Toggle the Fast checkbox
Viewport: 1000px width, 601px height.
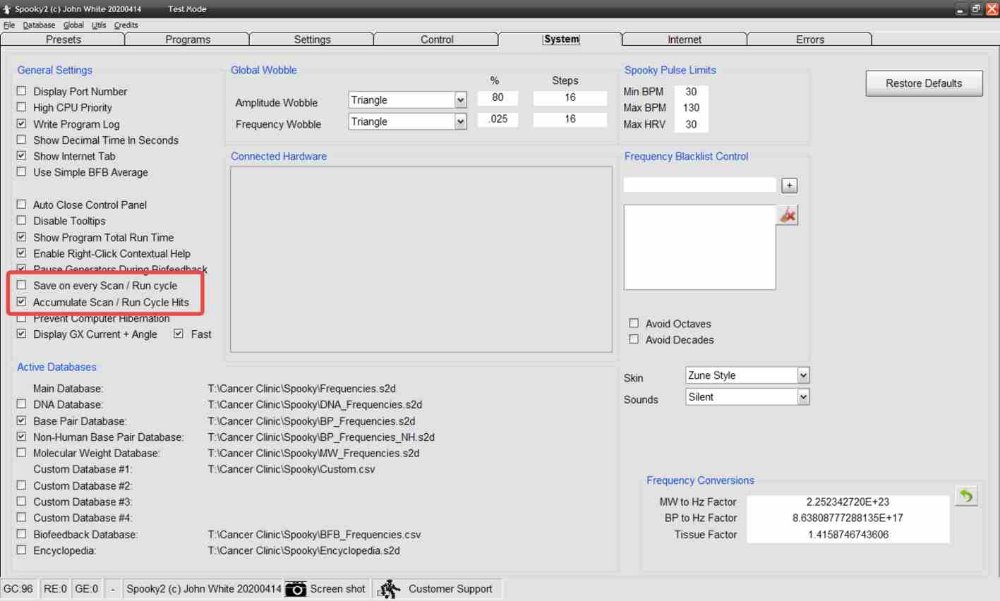[x=179, y=334]
